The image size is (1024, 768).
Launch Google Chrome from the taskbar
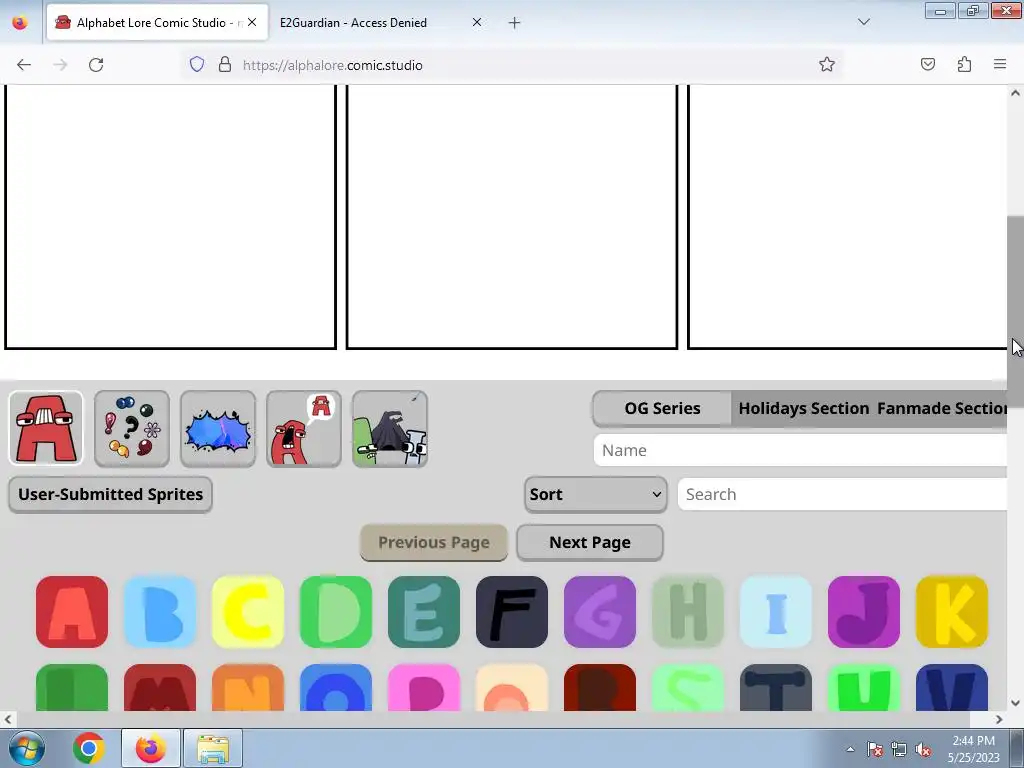(x=89, y=748)
